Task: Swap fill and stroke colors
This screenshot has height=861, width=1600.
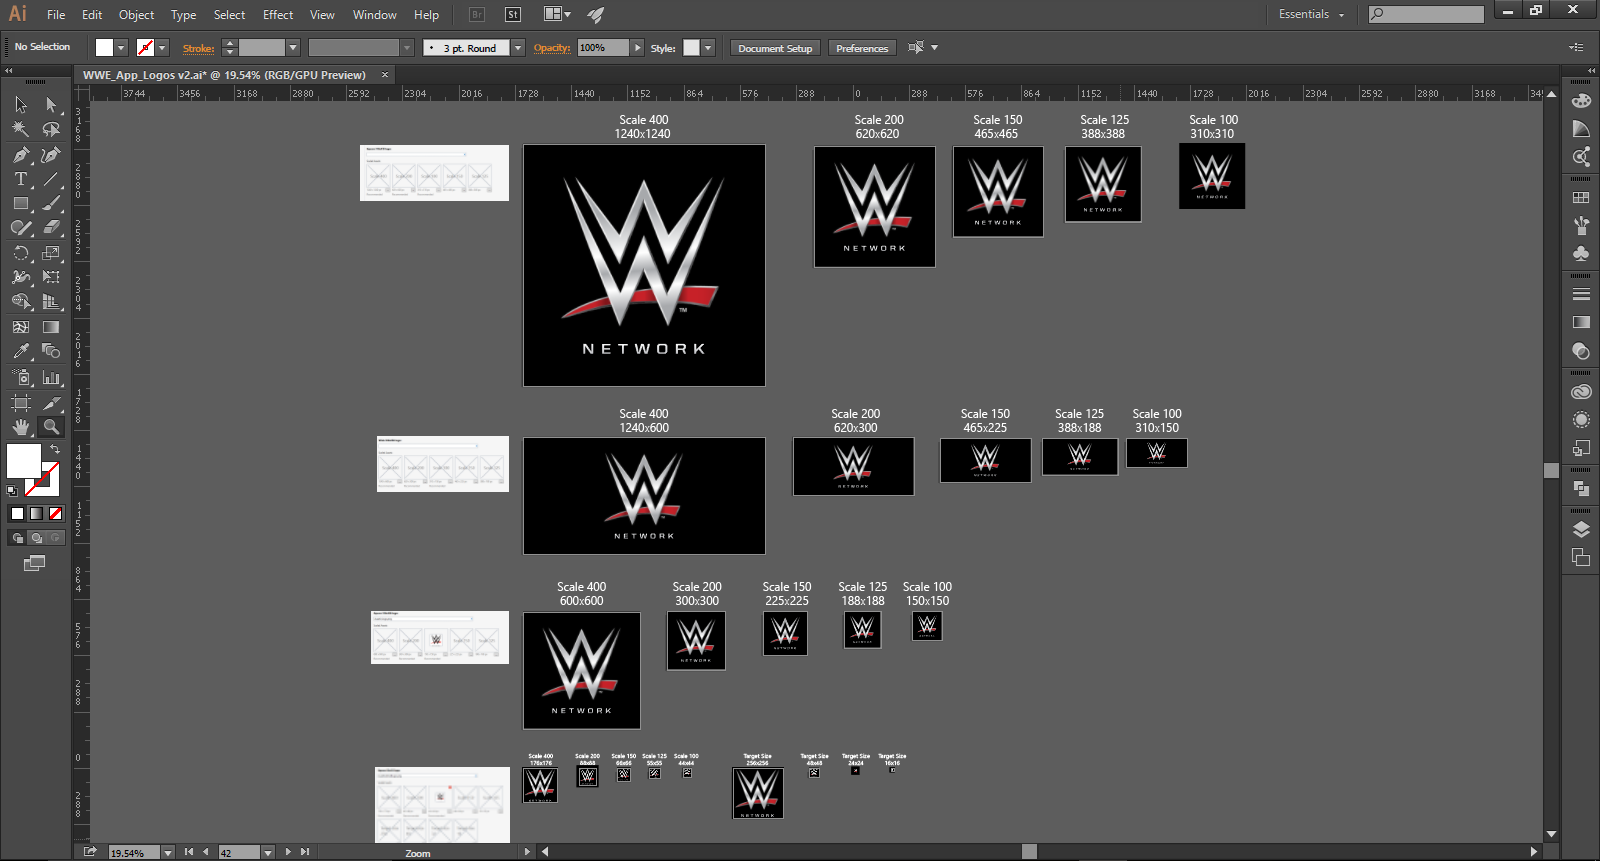Action: click(55, 449)
